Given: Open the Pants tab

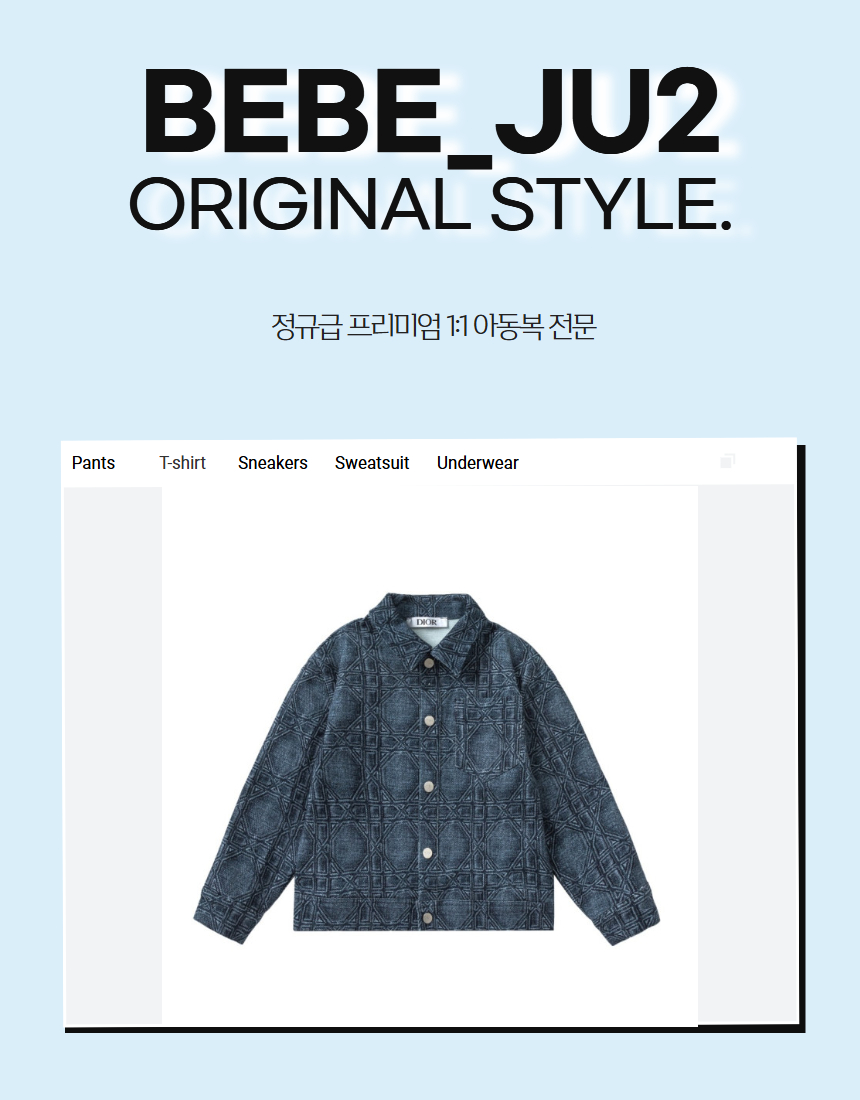Looking at the screenshot, I should [93, 463].
